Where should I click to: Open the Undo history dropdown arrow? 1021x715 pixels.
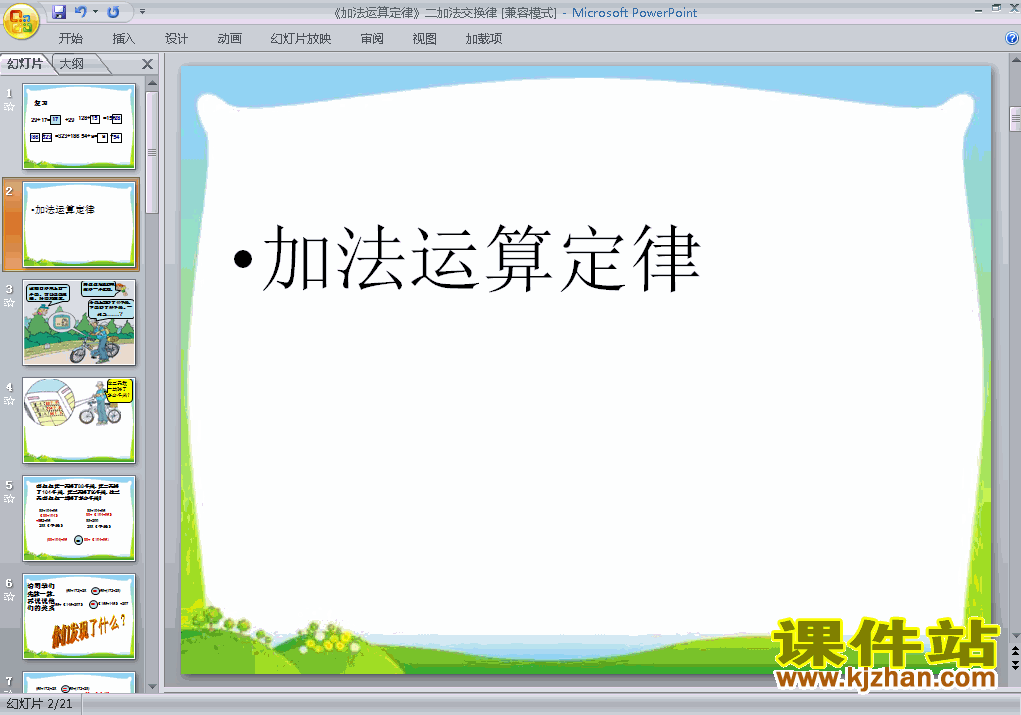coord(95,12)
